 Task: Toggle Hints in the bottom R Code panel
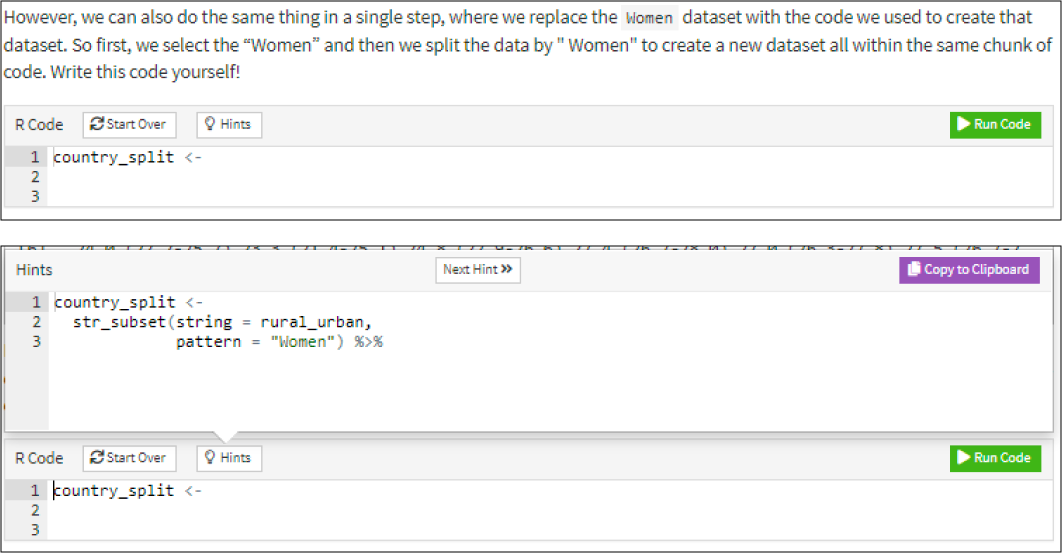coord(228,457)
